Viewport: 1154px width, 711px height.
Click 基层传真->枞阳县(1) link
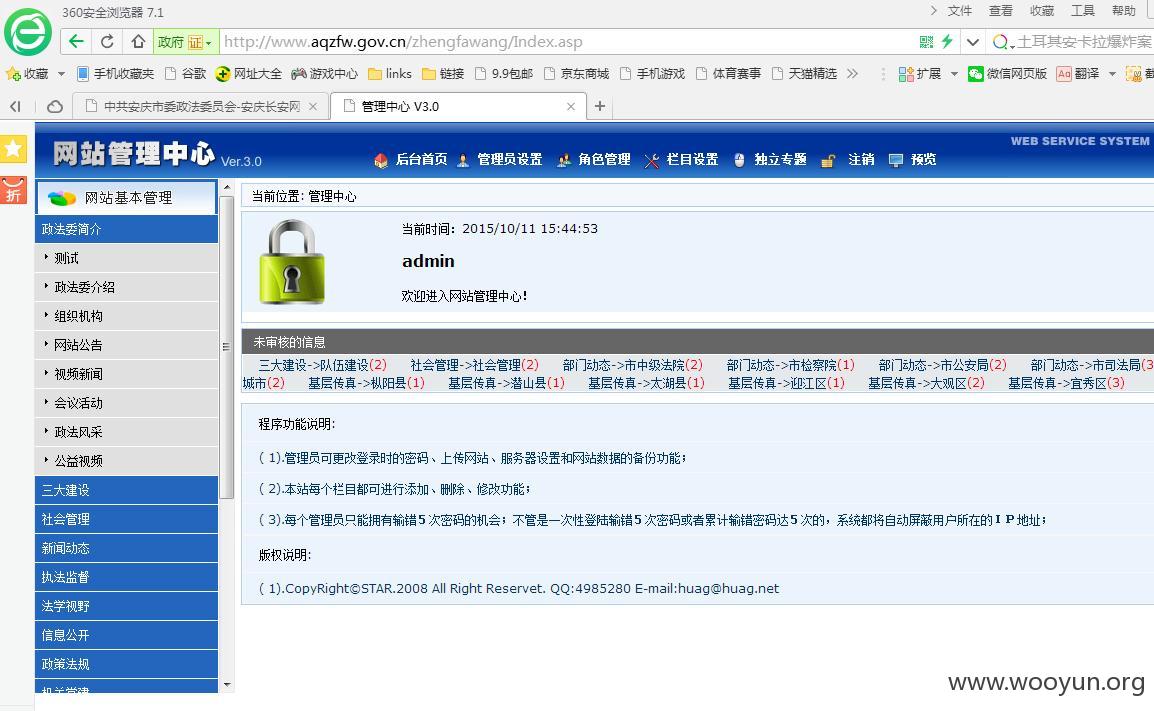(x=367, y=383)
